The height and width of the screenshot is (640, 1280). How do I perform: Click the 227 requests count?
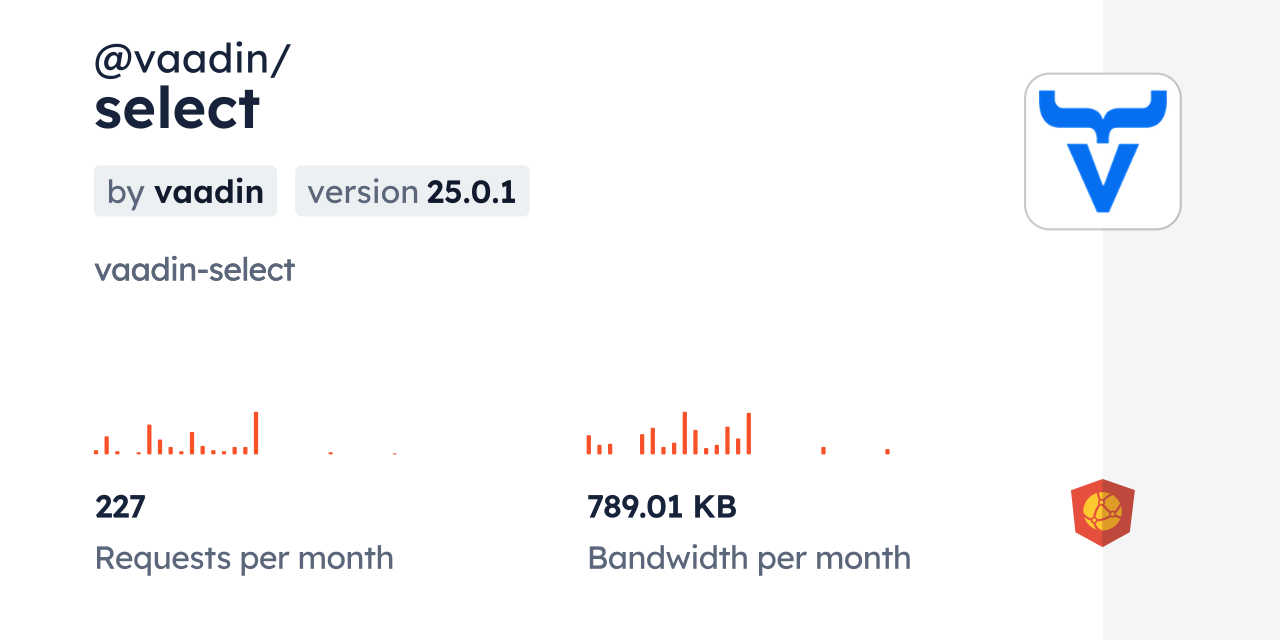pos(120,507)
